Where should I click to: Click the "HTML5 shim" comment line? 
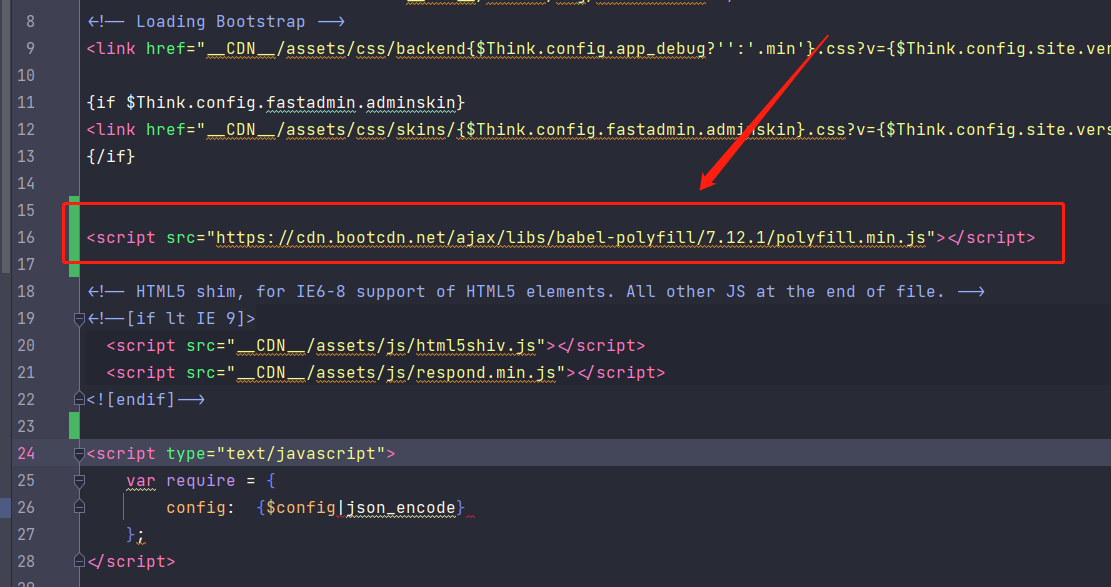coord(536,291)
